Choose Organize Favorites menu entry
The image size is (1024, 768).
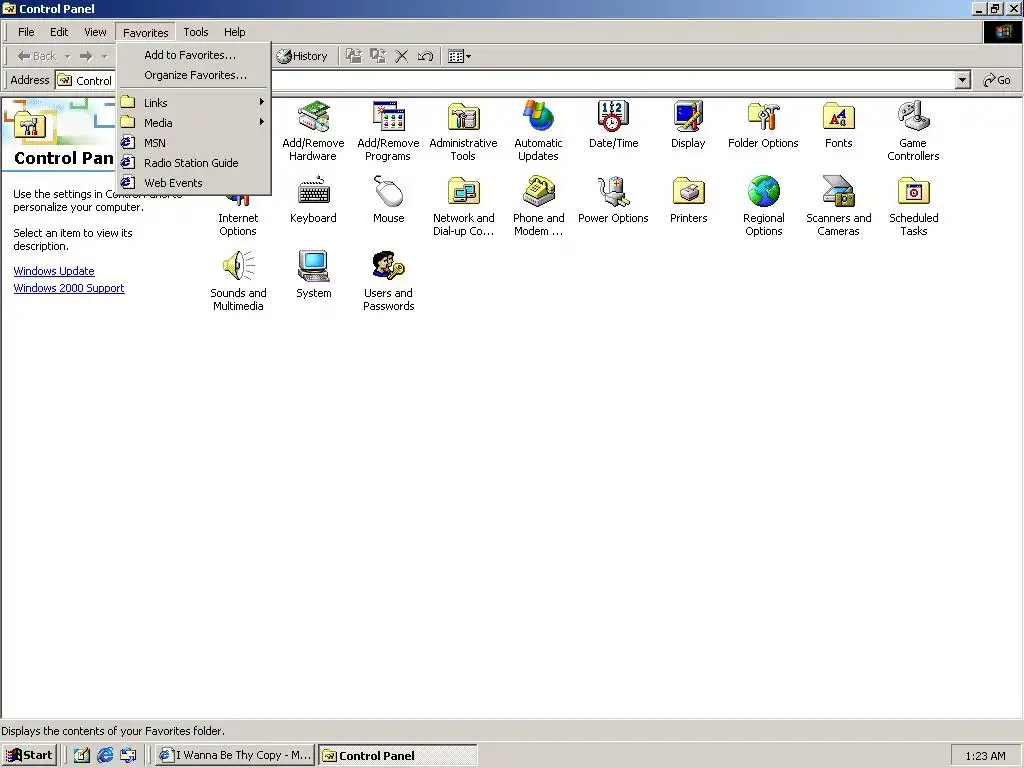[194, 75]
